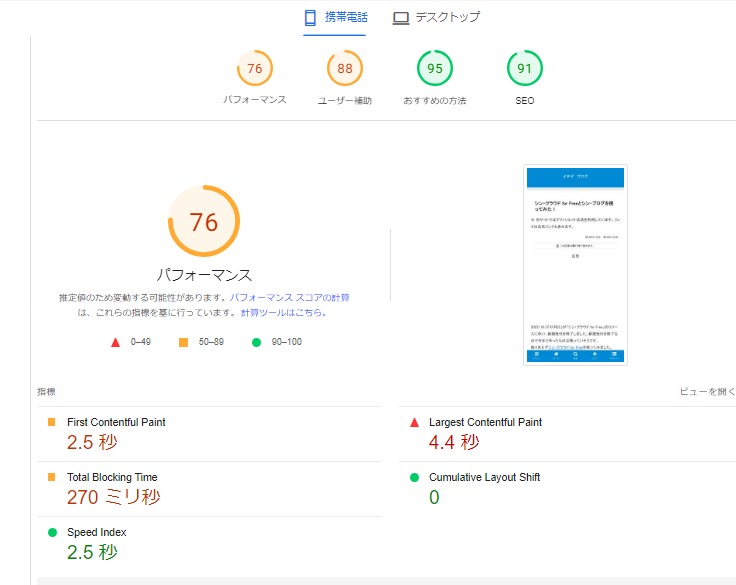Switch to the 携帯電話 tab
This screenshot has width=736, height=585.
click(x=335, y=18)
